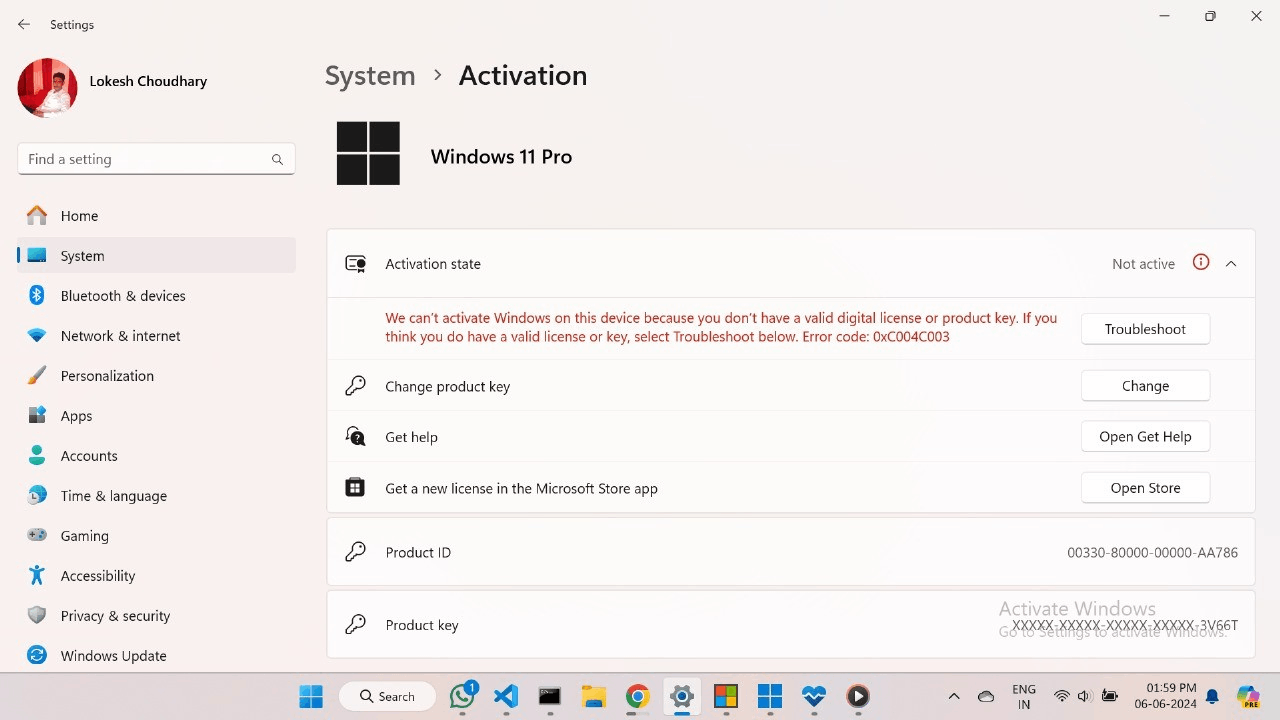This screenshot has height=720, width=1280.
Task: Click the OneDrive cloud tray icon
Action: point(986,696)
